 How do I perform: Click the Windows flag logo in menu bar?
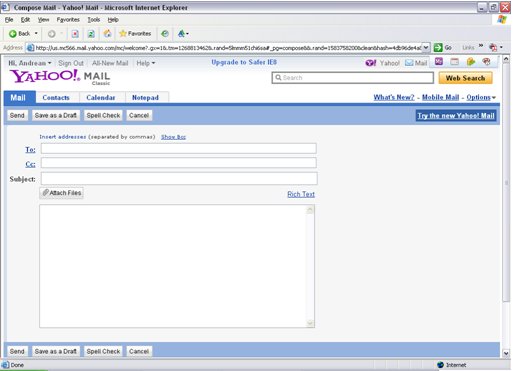(502, 19)
